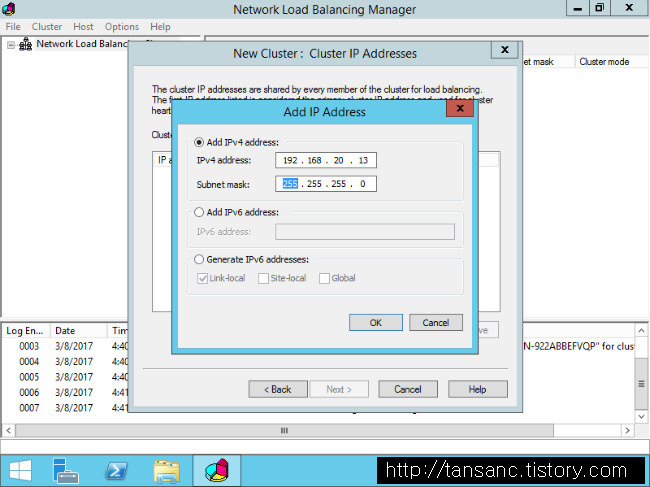Viewport: 650px width, 487px height.
Task: Select log entry 0003
Action: coord(29,346)
